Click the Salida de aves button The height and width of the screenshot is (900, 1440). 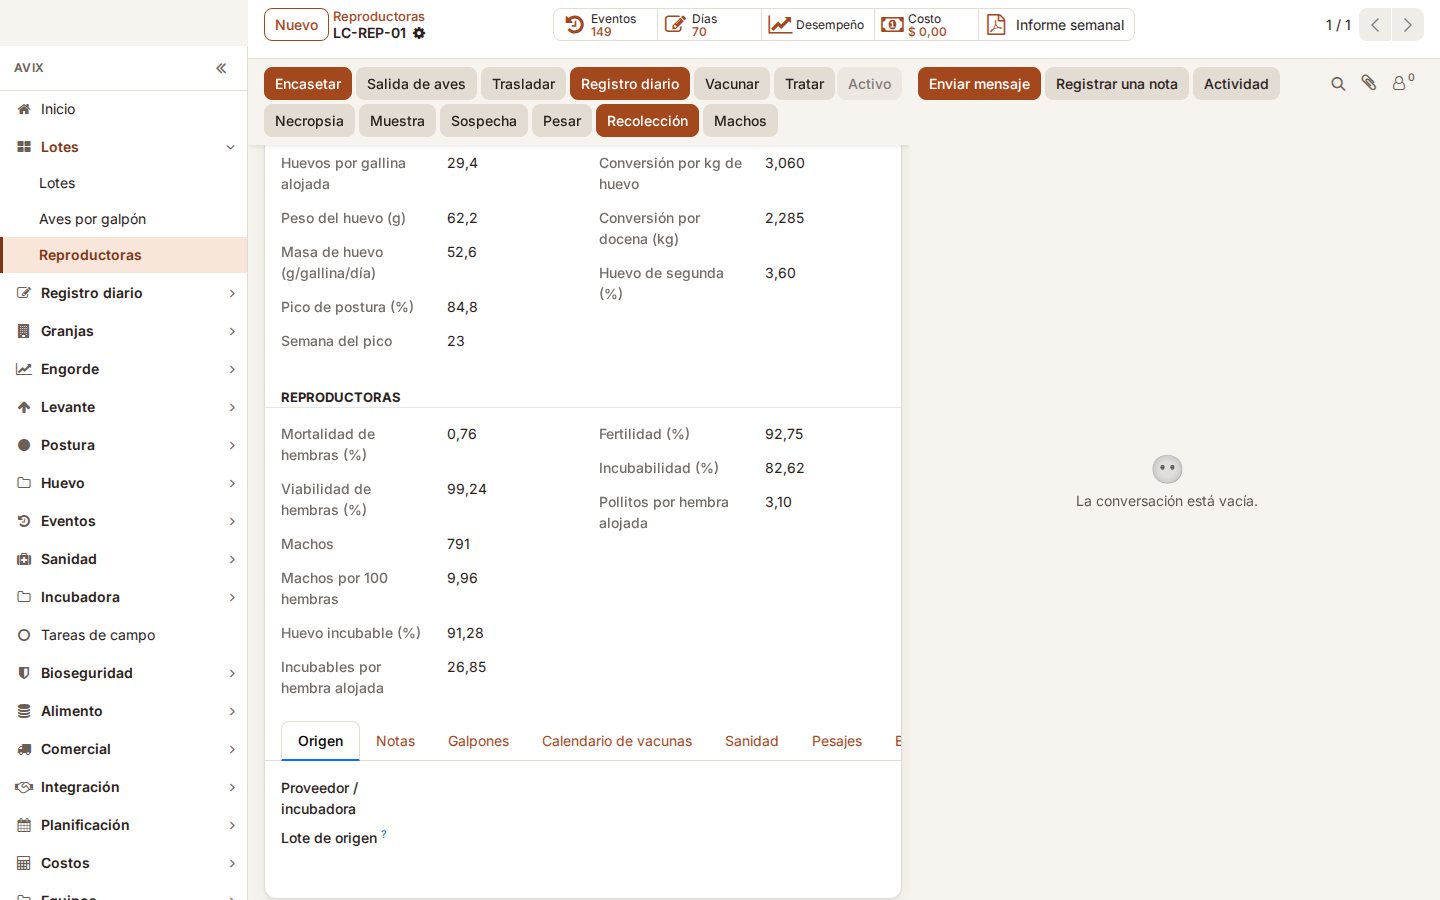[416, 84]
